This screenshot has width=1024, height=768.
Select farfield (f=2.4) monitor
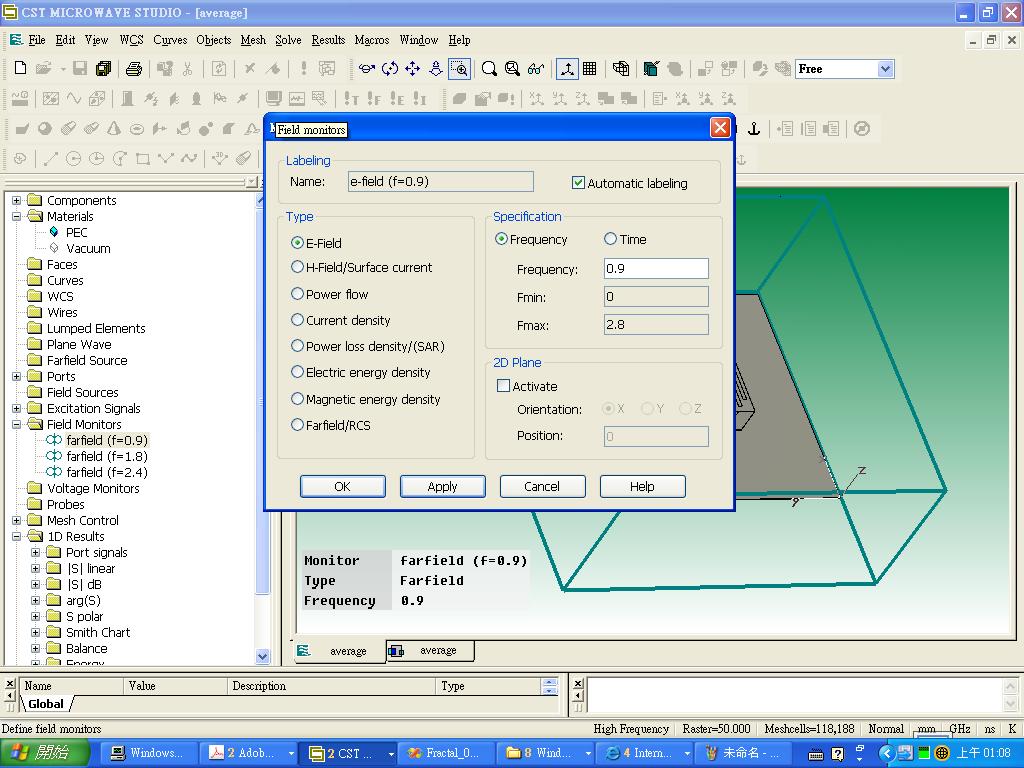[x=106, y=472]
